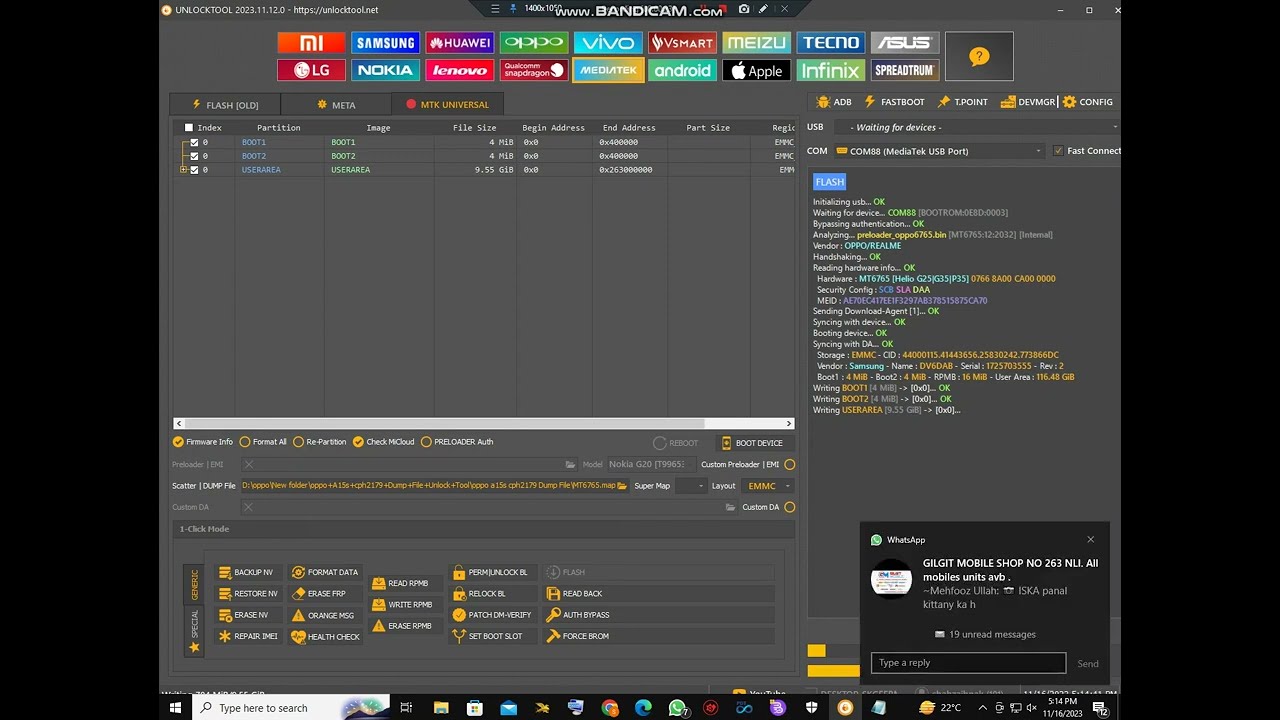Switch to the FLASH [OLD] tab
The image size is (1280, 720).
click(x=225, y=105)
